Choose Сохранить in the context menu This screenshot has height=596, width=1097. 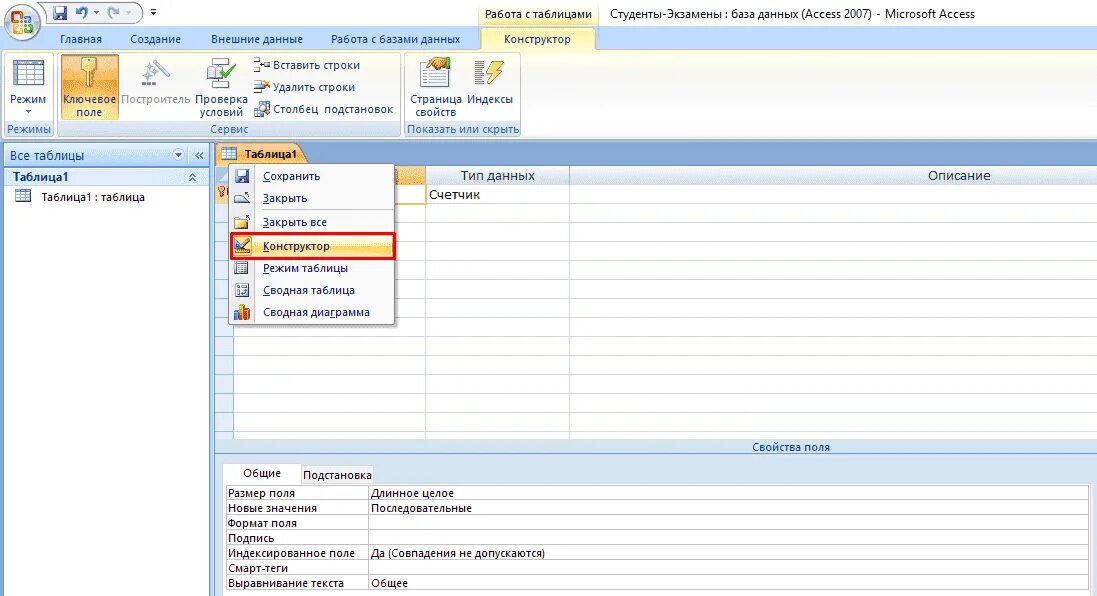[x=312, y=176]
